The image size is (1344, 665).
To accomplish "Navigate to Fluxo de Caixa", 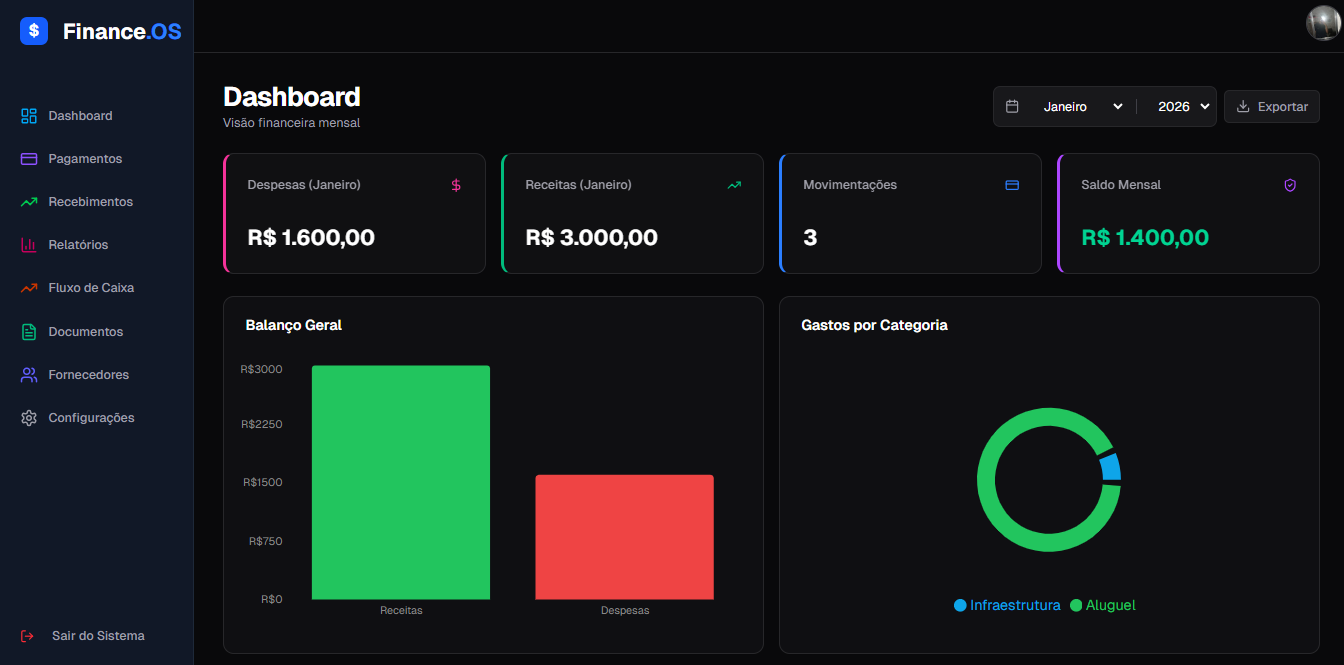I will [x=91, y=288].
